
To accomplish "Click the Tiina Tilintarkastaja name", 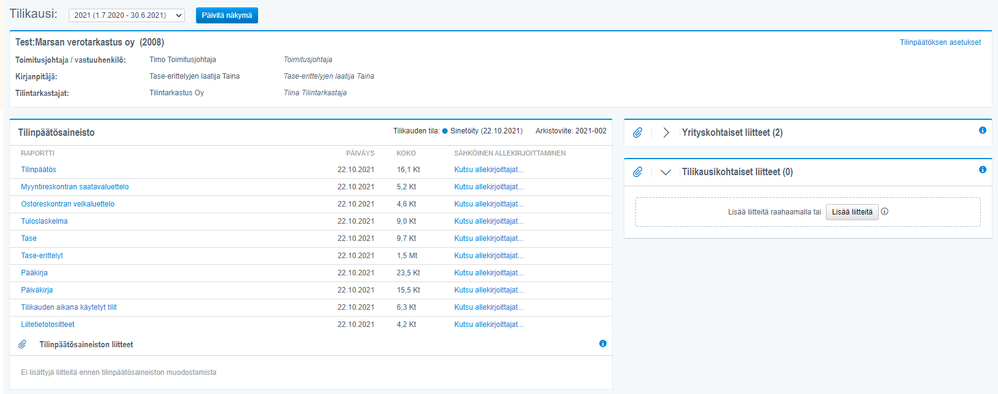I will coord(316,93).
